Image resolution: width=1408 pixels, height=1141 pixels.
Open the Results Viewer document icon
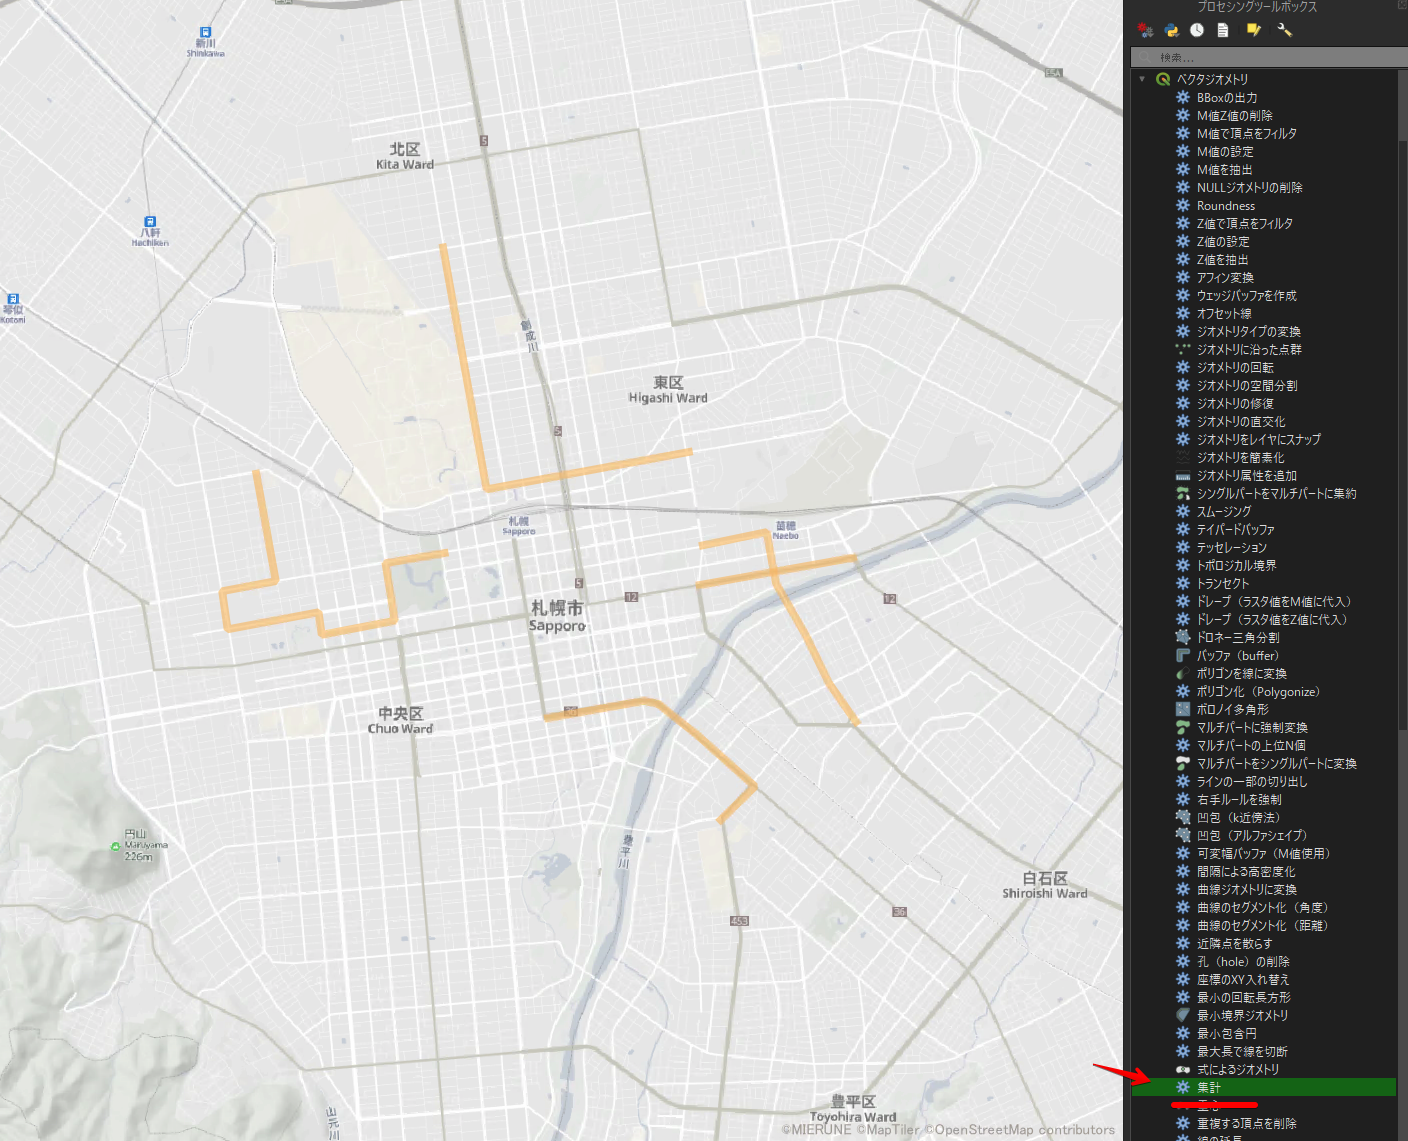pyautogui.click(x=1222, y=31)
